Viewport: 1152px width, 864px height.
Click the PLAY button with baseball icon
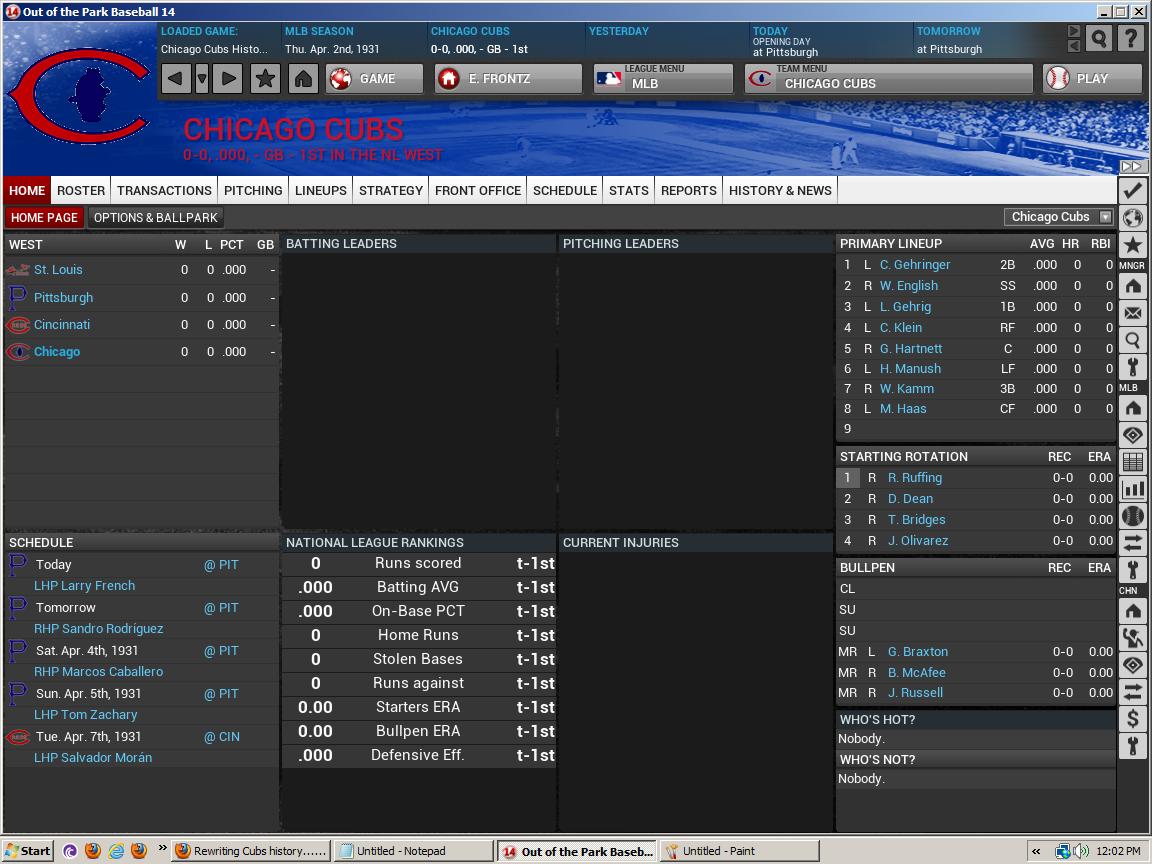1092,78
